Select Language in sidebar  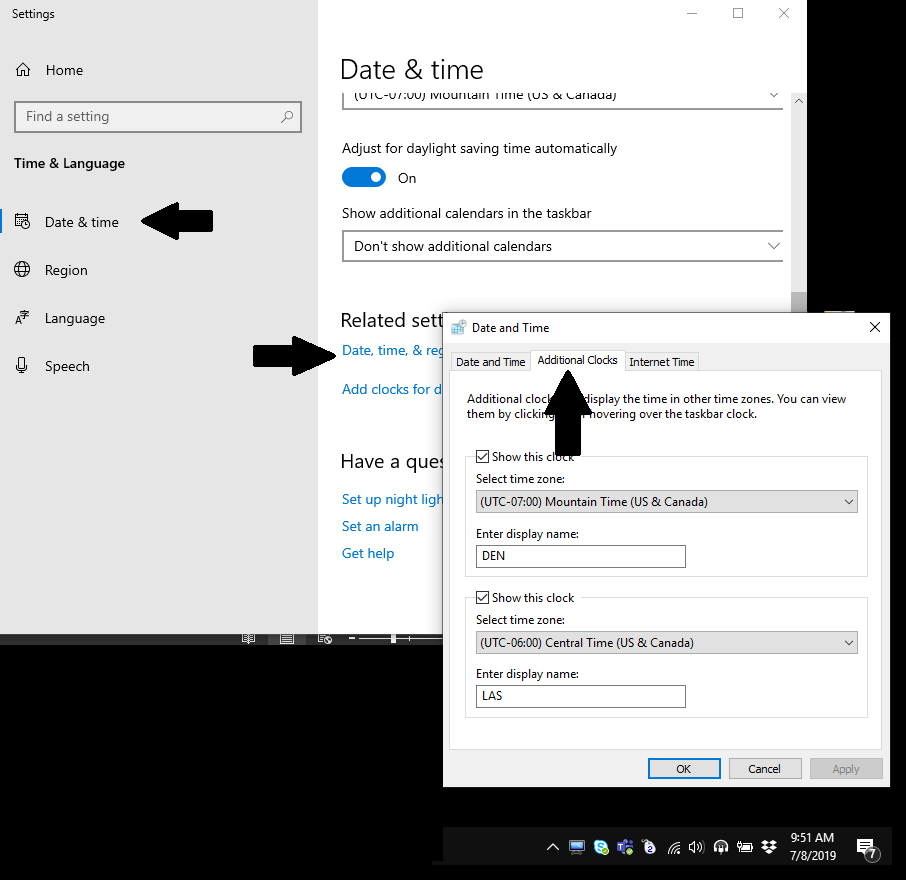pyautogui.click(x=75, y=318)
